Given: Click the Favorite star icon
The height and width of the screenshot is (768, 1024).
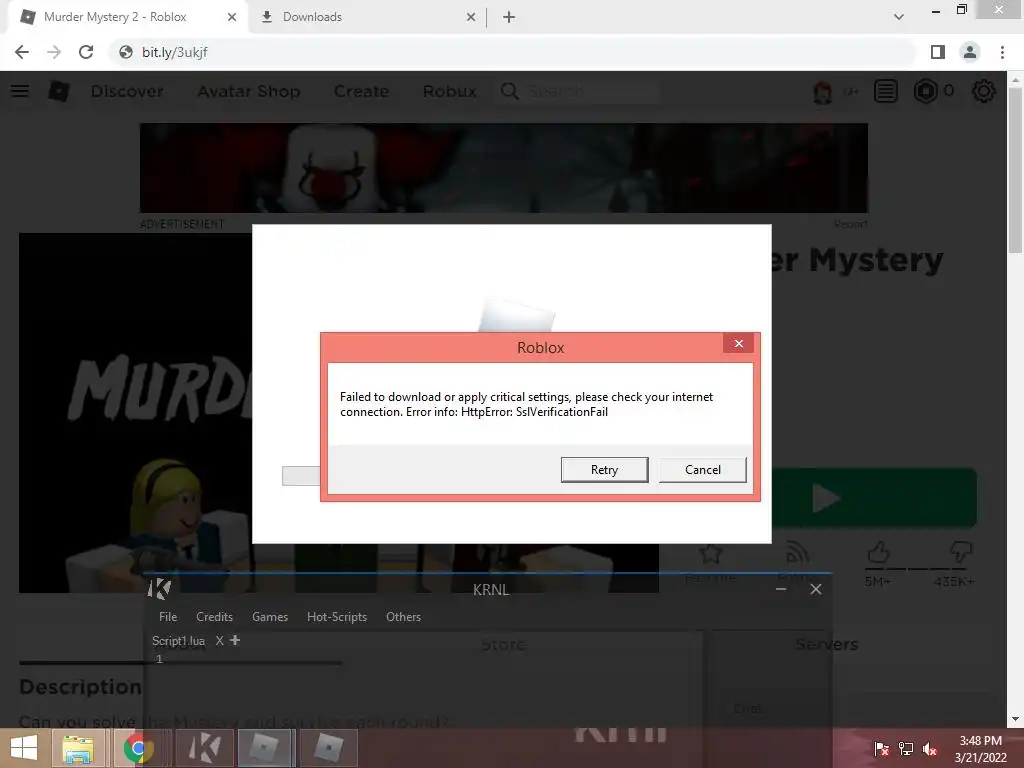Looking at the screenshot, I should point(711,554).
